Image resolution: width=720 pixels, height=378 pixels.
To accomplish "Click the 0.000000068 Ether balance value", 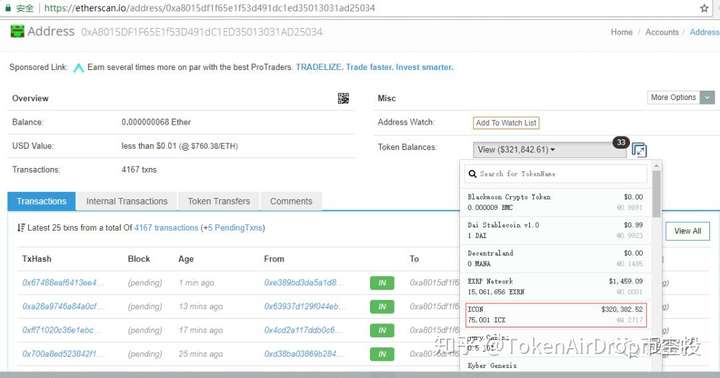I will click(156, 122).
